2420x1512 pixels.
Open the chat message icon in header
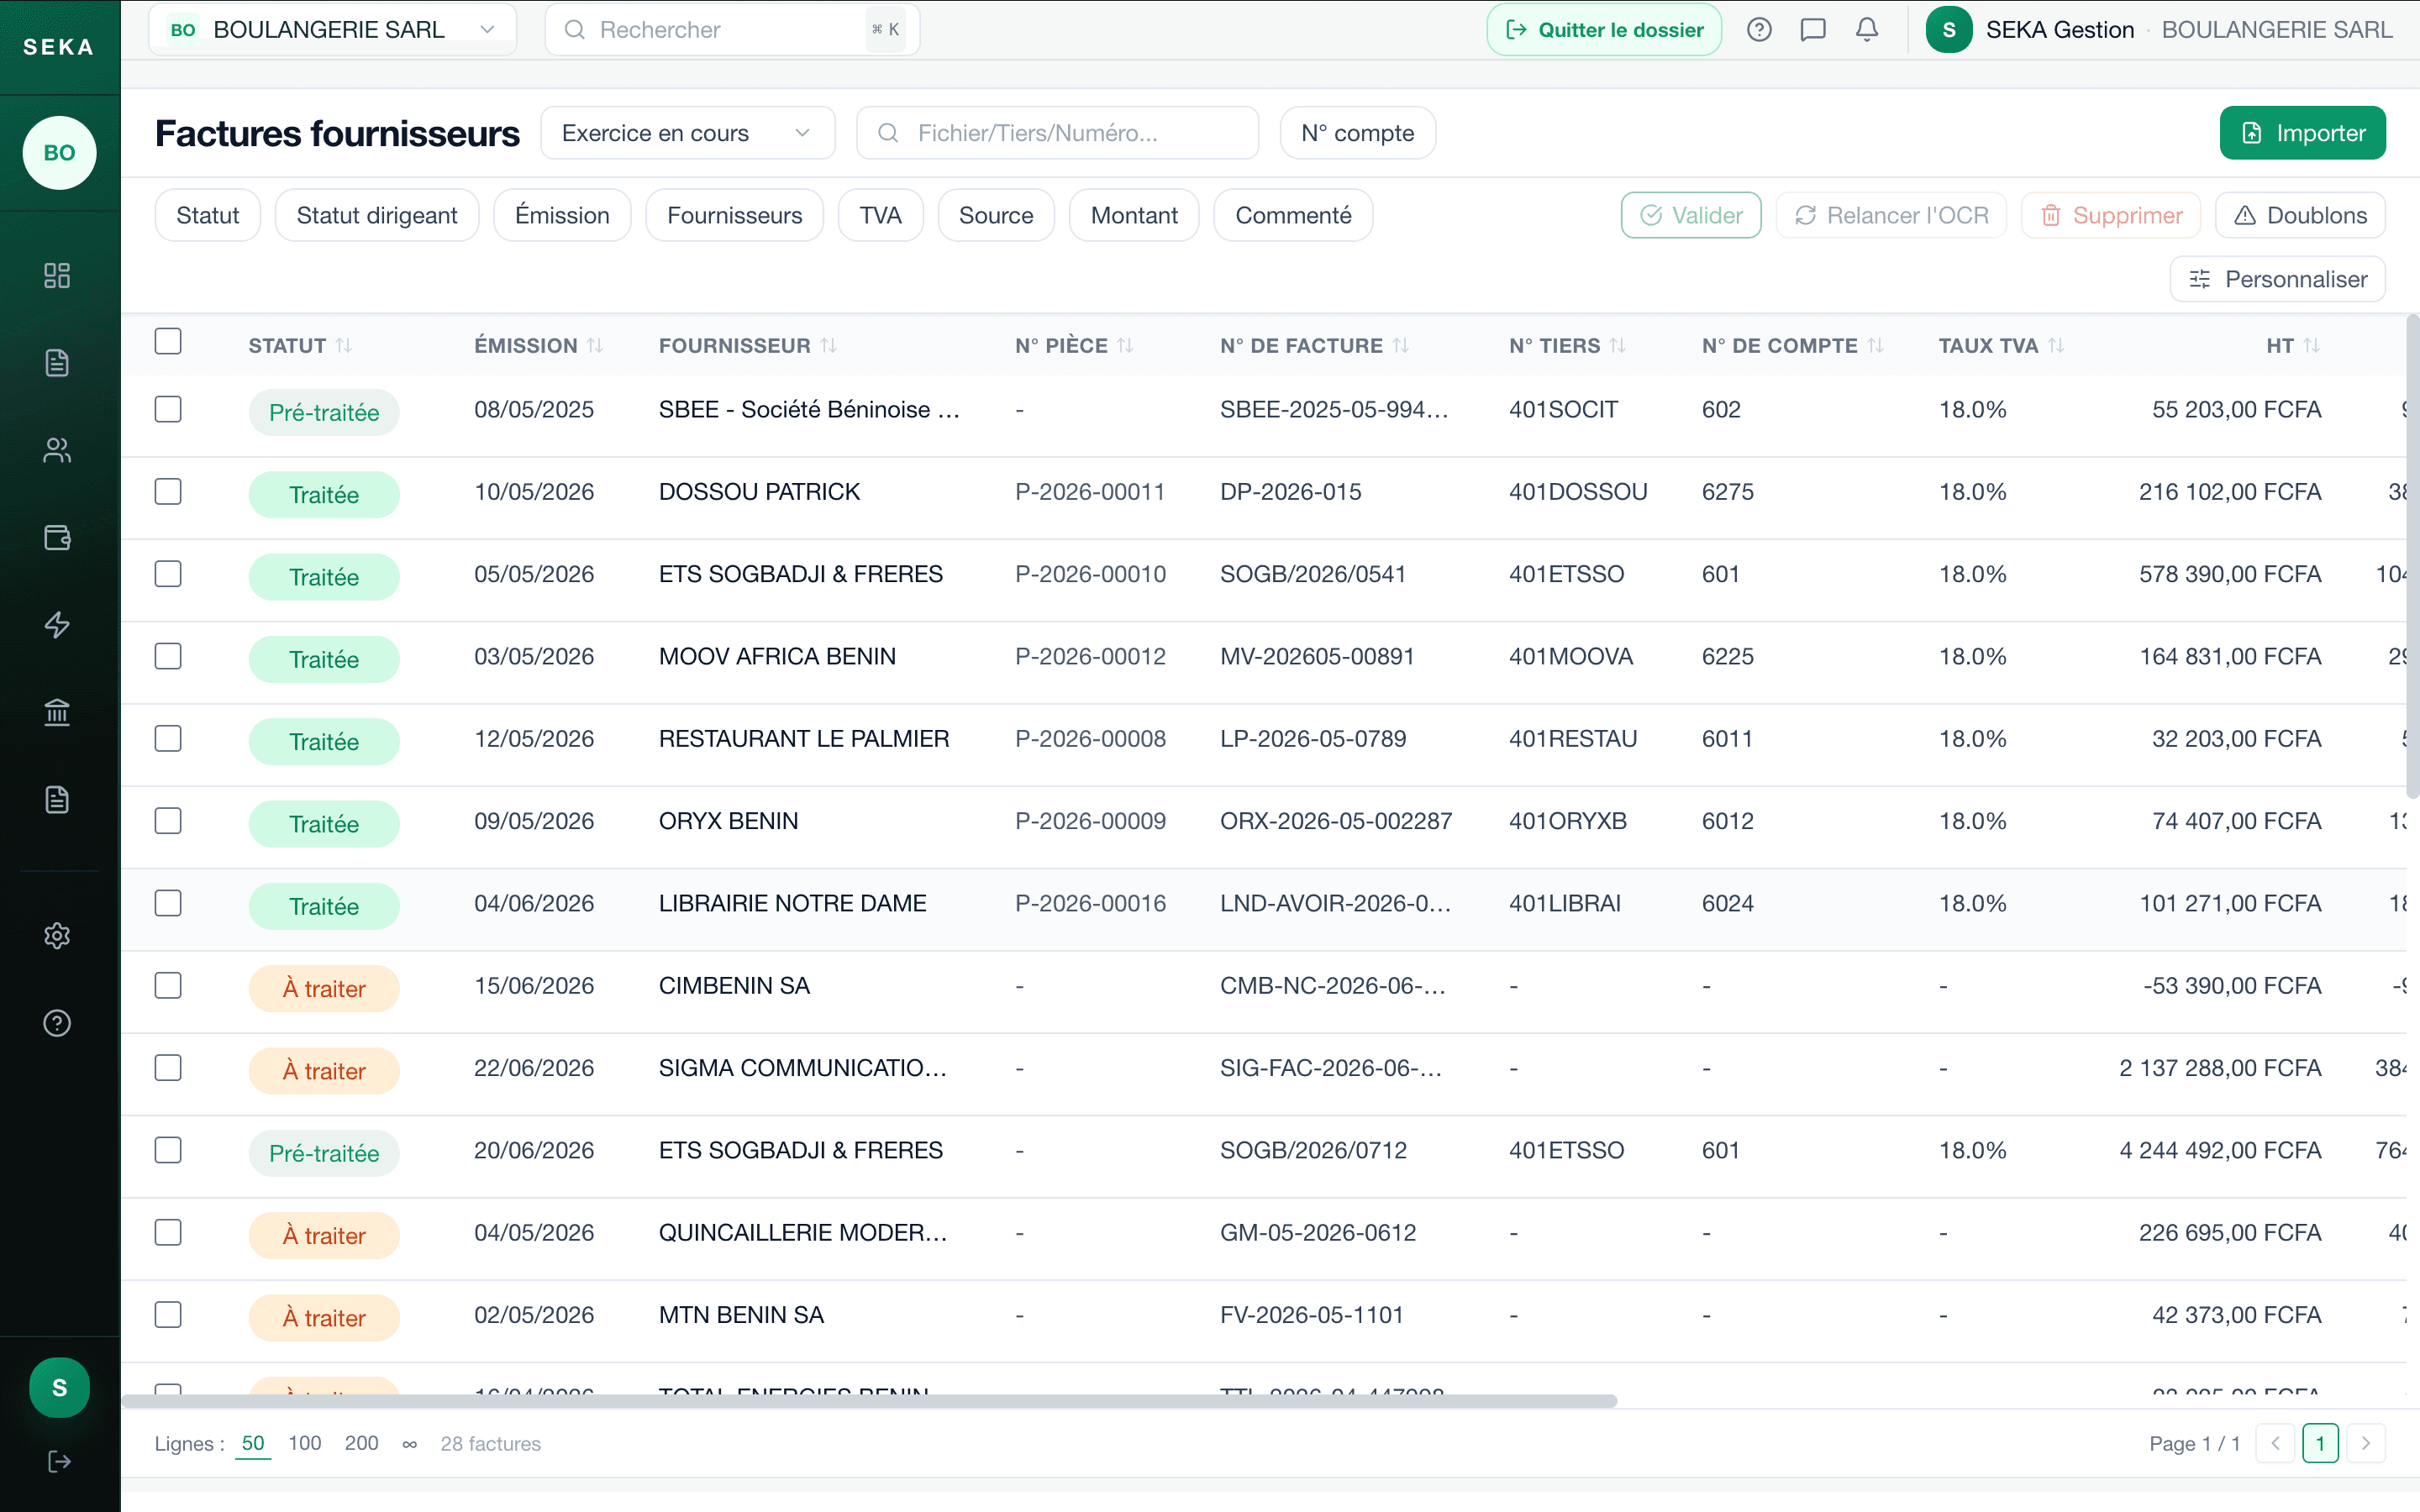[1812, 30]
